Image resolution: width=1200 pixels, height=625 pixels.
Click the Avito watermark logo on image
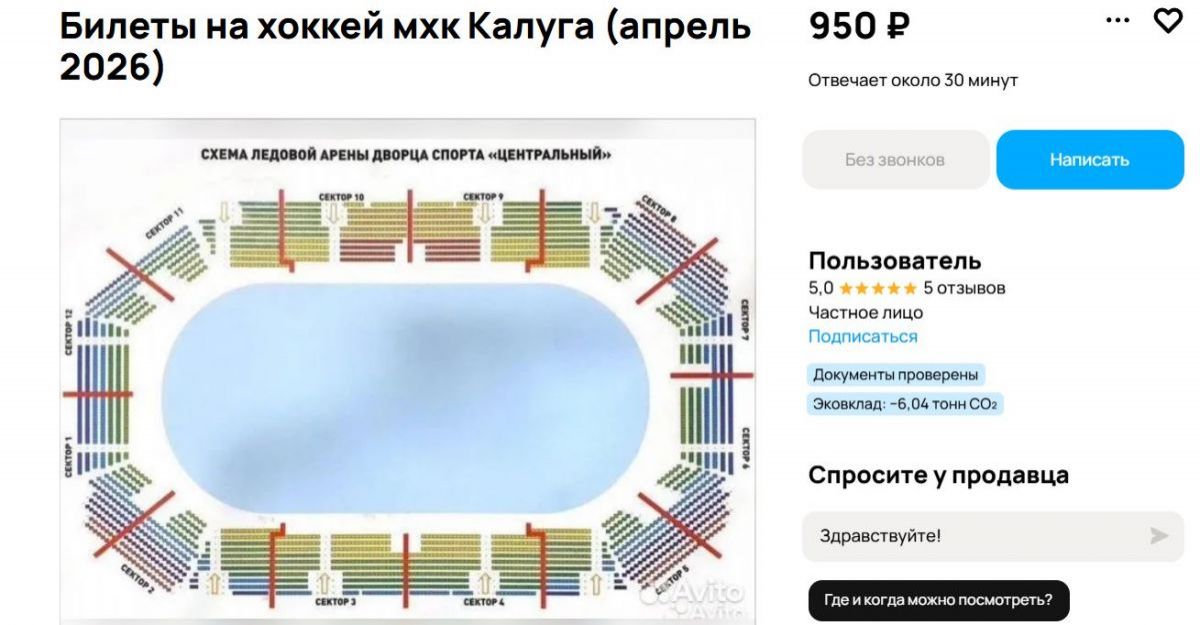pyautogui.click(x=694, y=596)
